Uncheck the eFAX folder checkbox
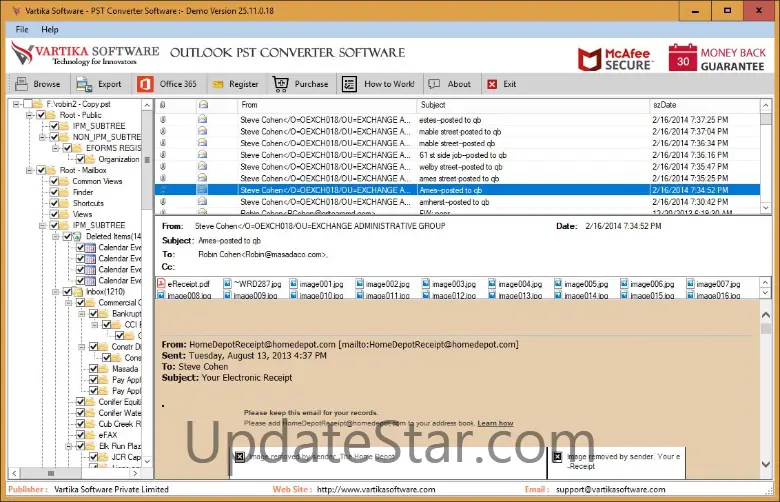Image resolution: width=780 pixels, height=502 pixels. (80, 435)
